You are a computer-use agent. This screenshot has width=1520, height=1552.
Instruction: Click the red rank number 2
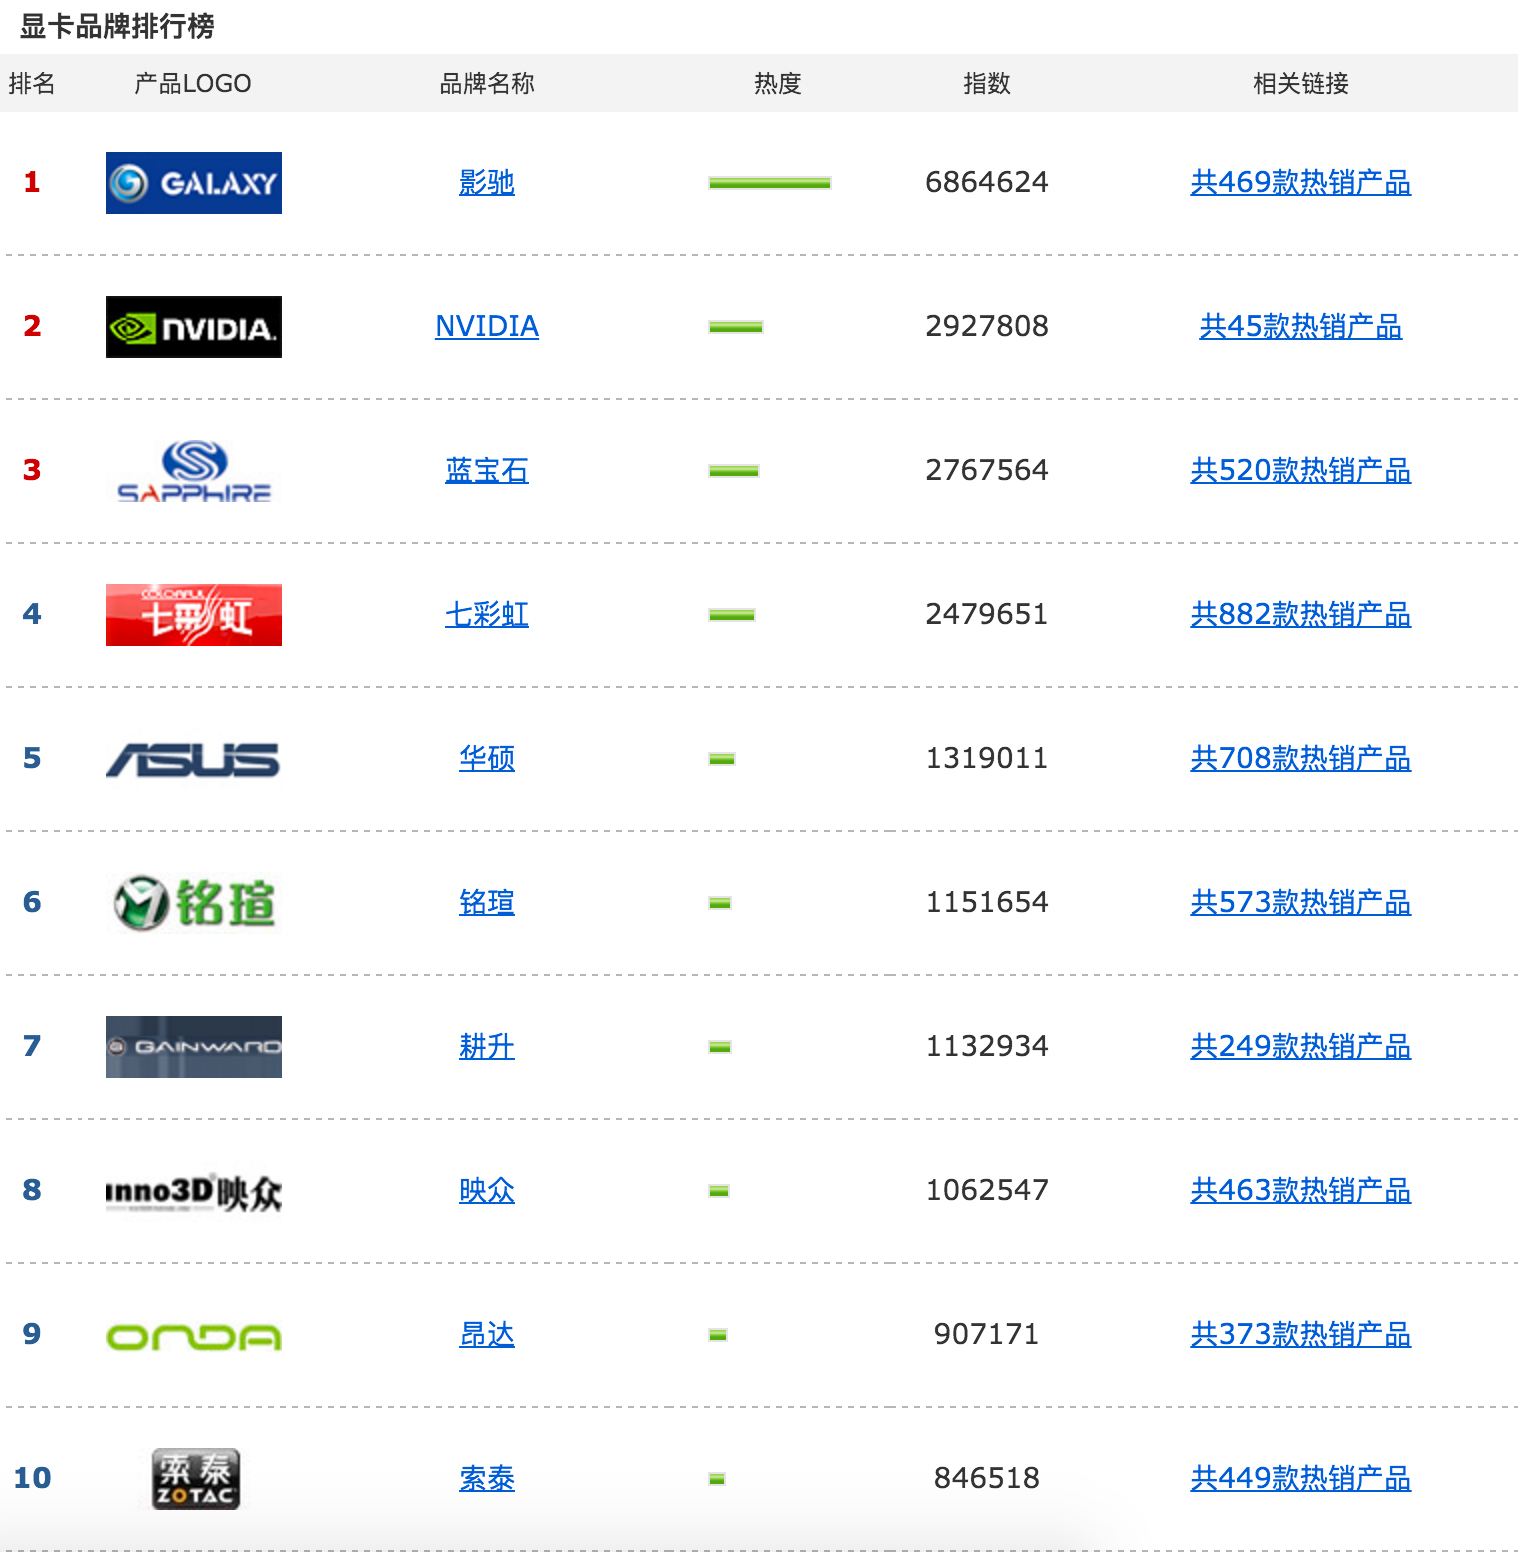click(x=32, y=326)
